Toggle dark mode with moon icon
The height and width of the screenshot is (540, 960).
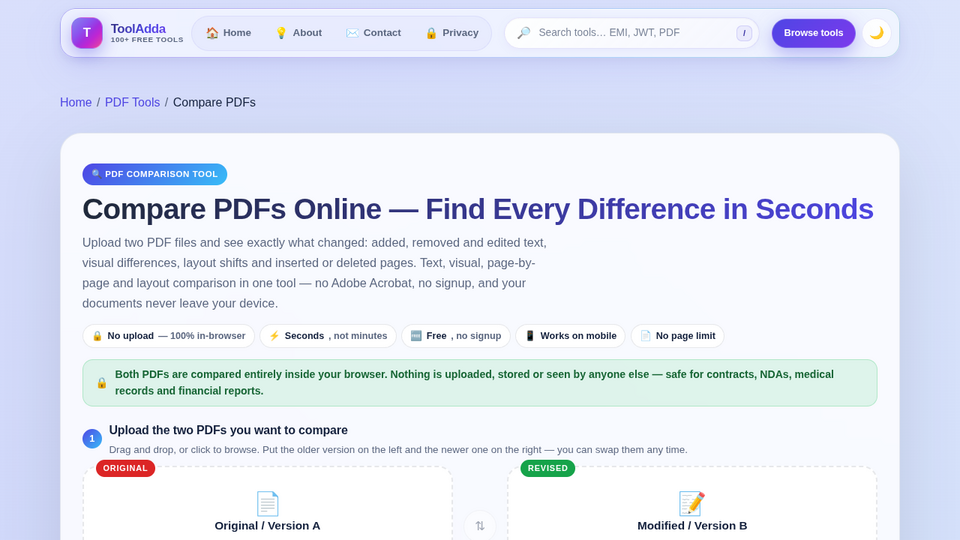[x=877, y=33]
